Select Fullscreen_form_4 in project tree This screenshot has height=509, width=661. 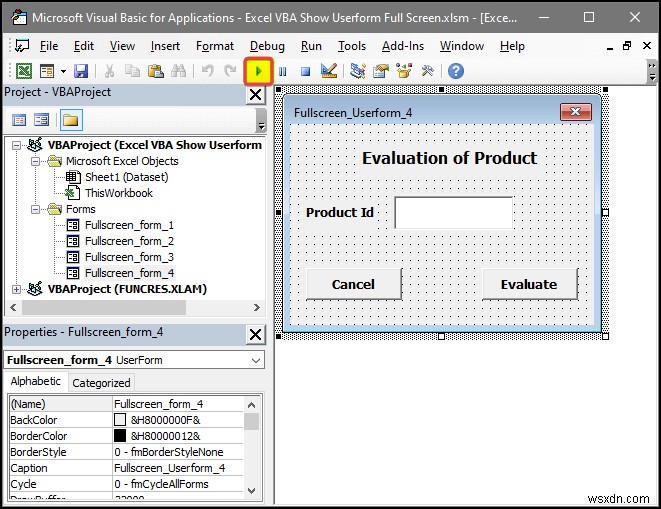[x=129, y=273]
